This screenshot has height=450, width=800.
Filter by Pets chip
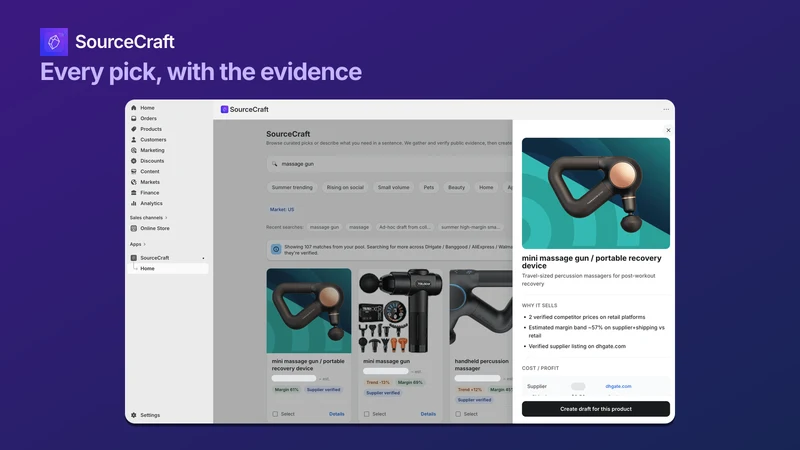click(429, 187)
